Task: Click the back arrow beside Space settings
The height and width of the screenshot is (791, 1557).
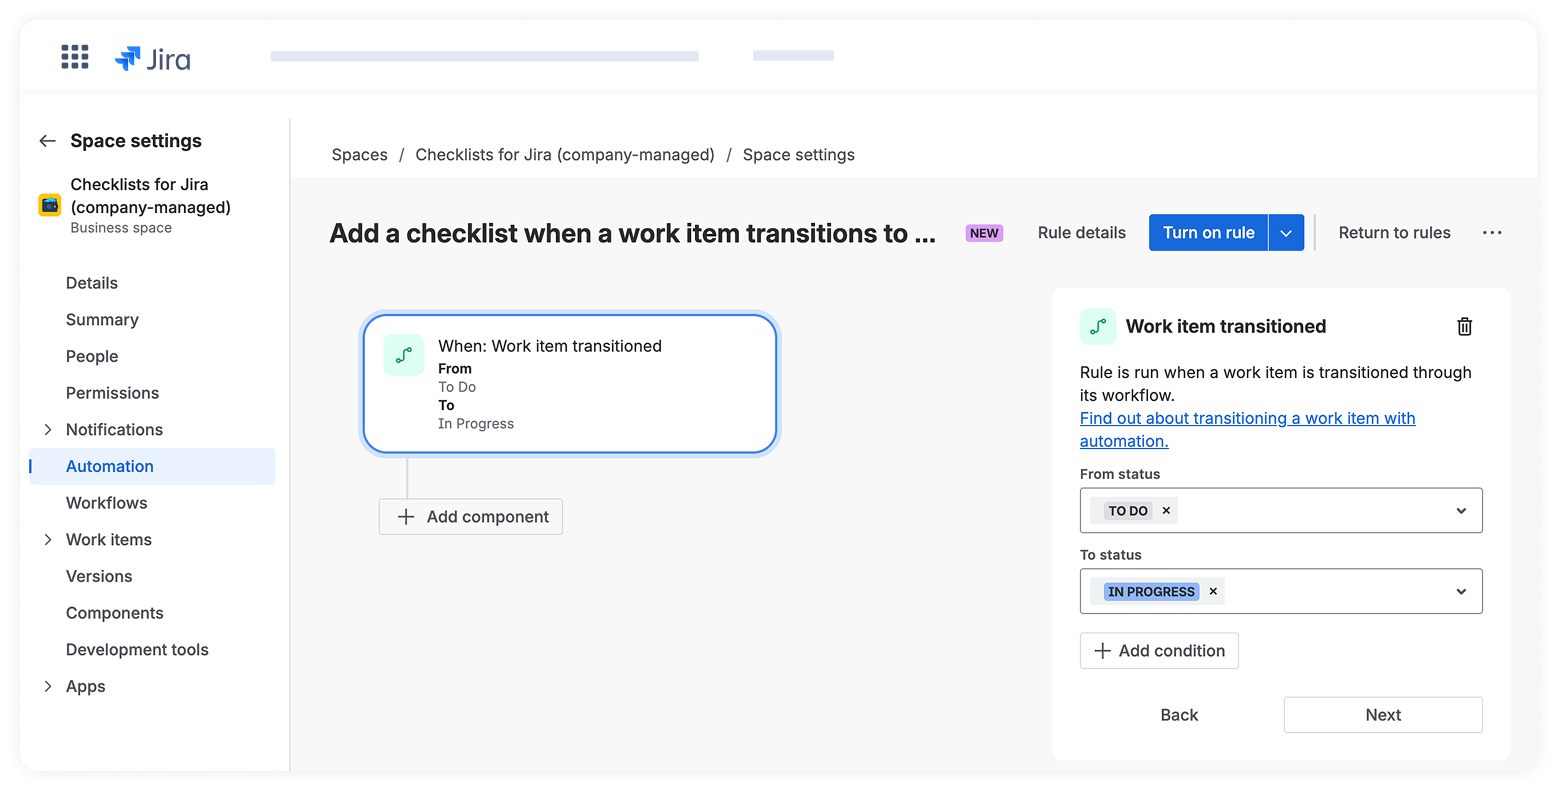Action: [47, 141]
